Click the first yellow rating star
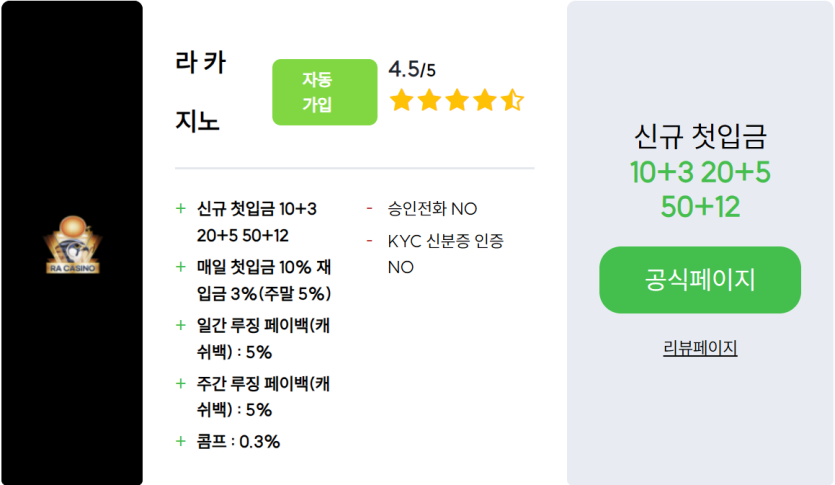The image size is (835, 485). [x=402, y=100]
